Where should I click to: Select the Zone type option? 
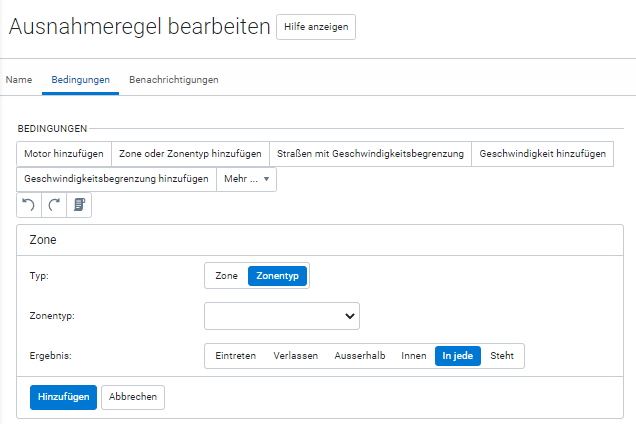point(226,275)
